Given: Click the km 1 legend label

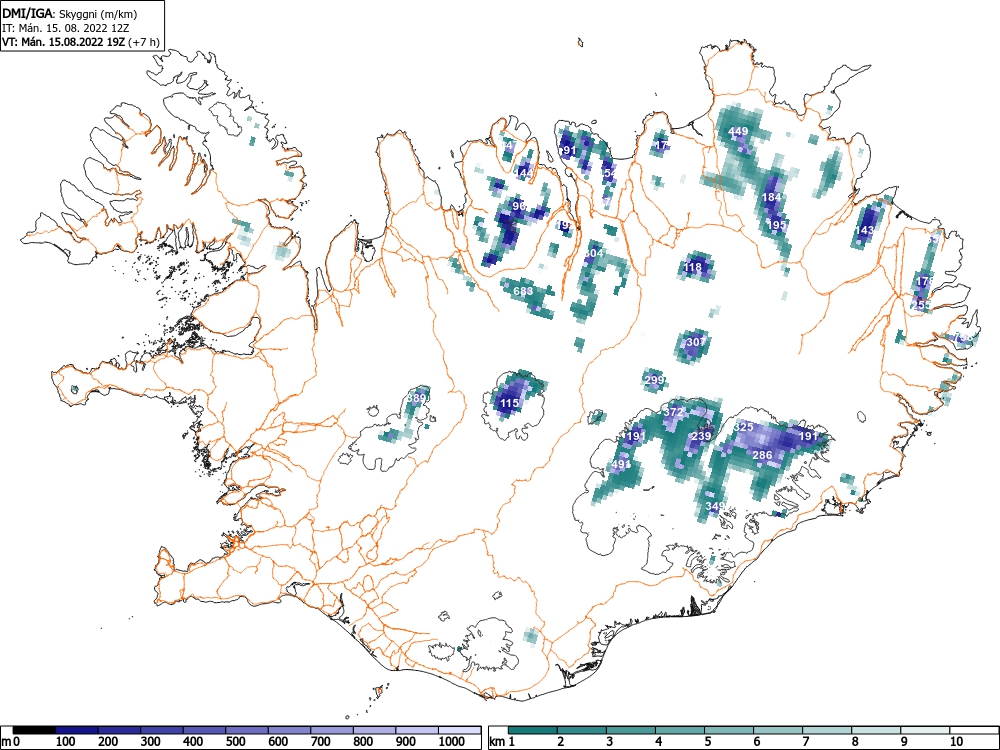Looking at the screenshot, I should [502, 742].
